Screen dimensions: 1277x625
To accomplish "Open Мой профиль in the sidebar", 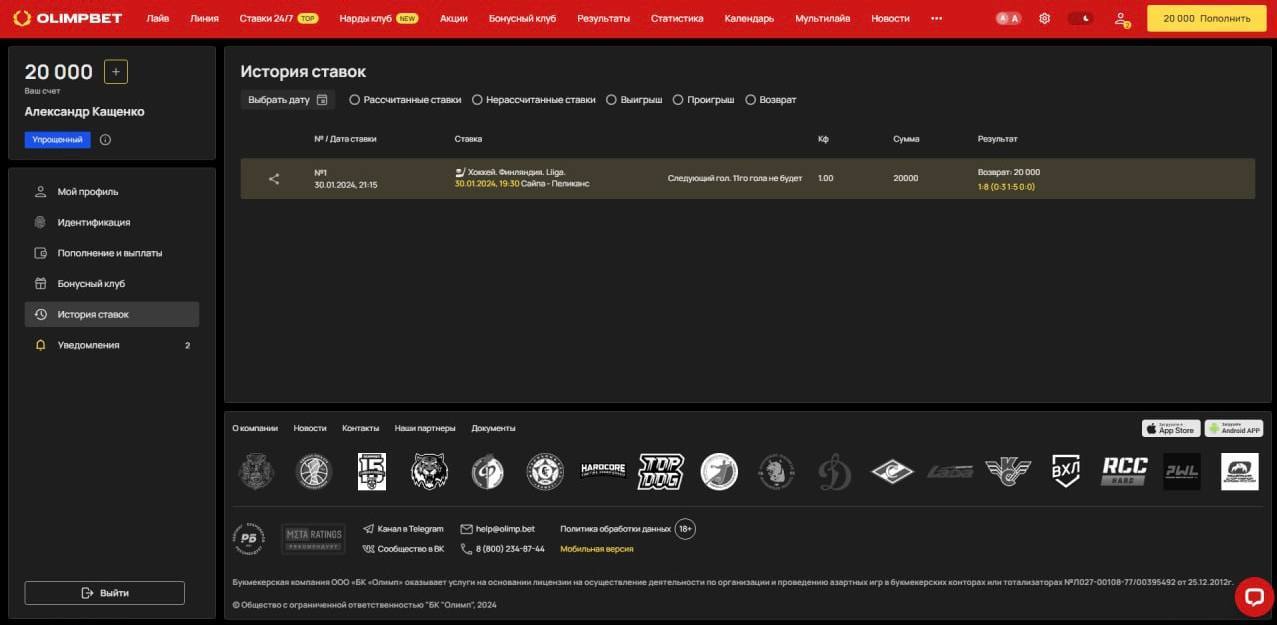I will point(112,192).
